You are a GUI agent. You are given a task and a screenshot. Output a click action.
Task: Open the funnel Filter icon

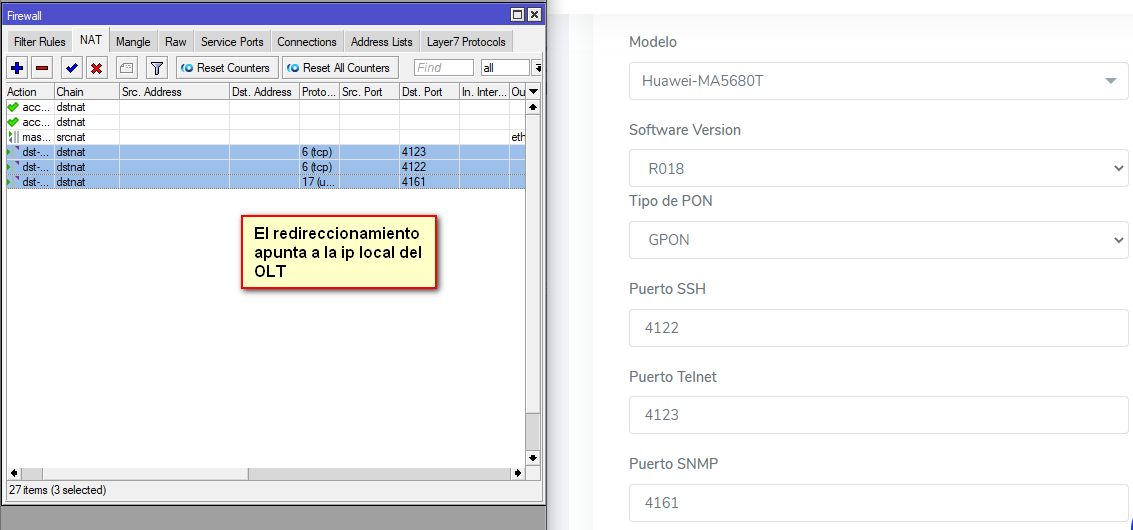(157, 68)
